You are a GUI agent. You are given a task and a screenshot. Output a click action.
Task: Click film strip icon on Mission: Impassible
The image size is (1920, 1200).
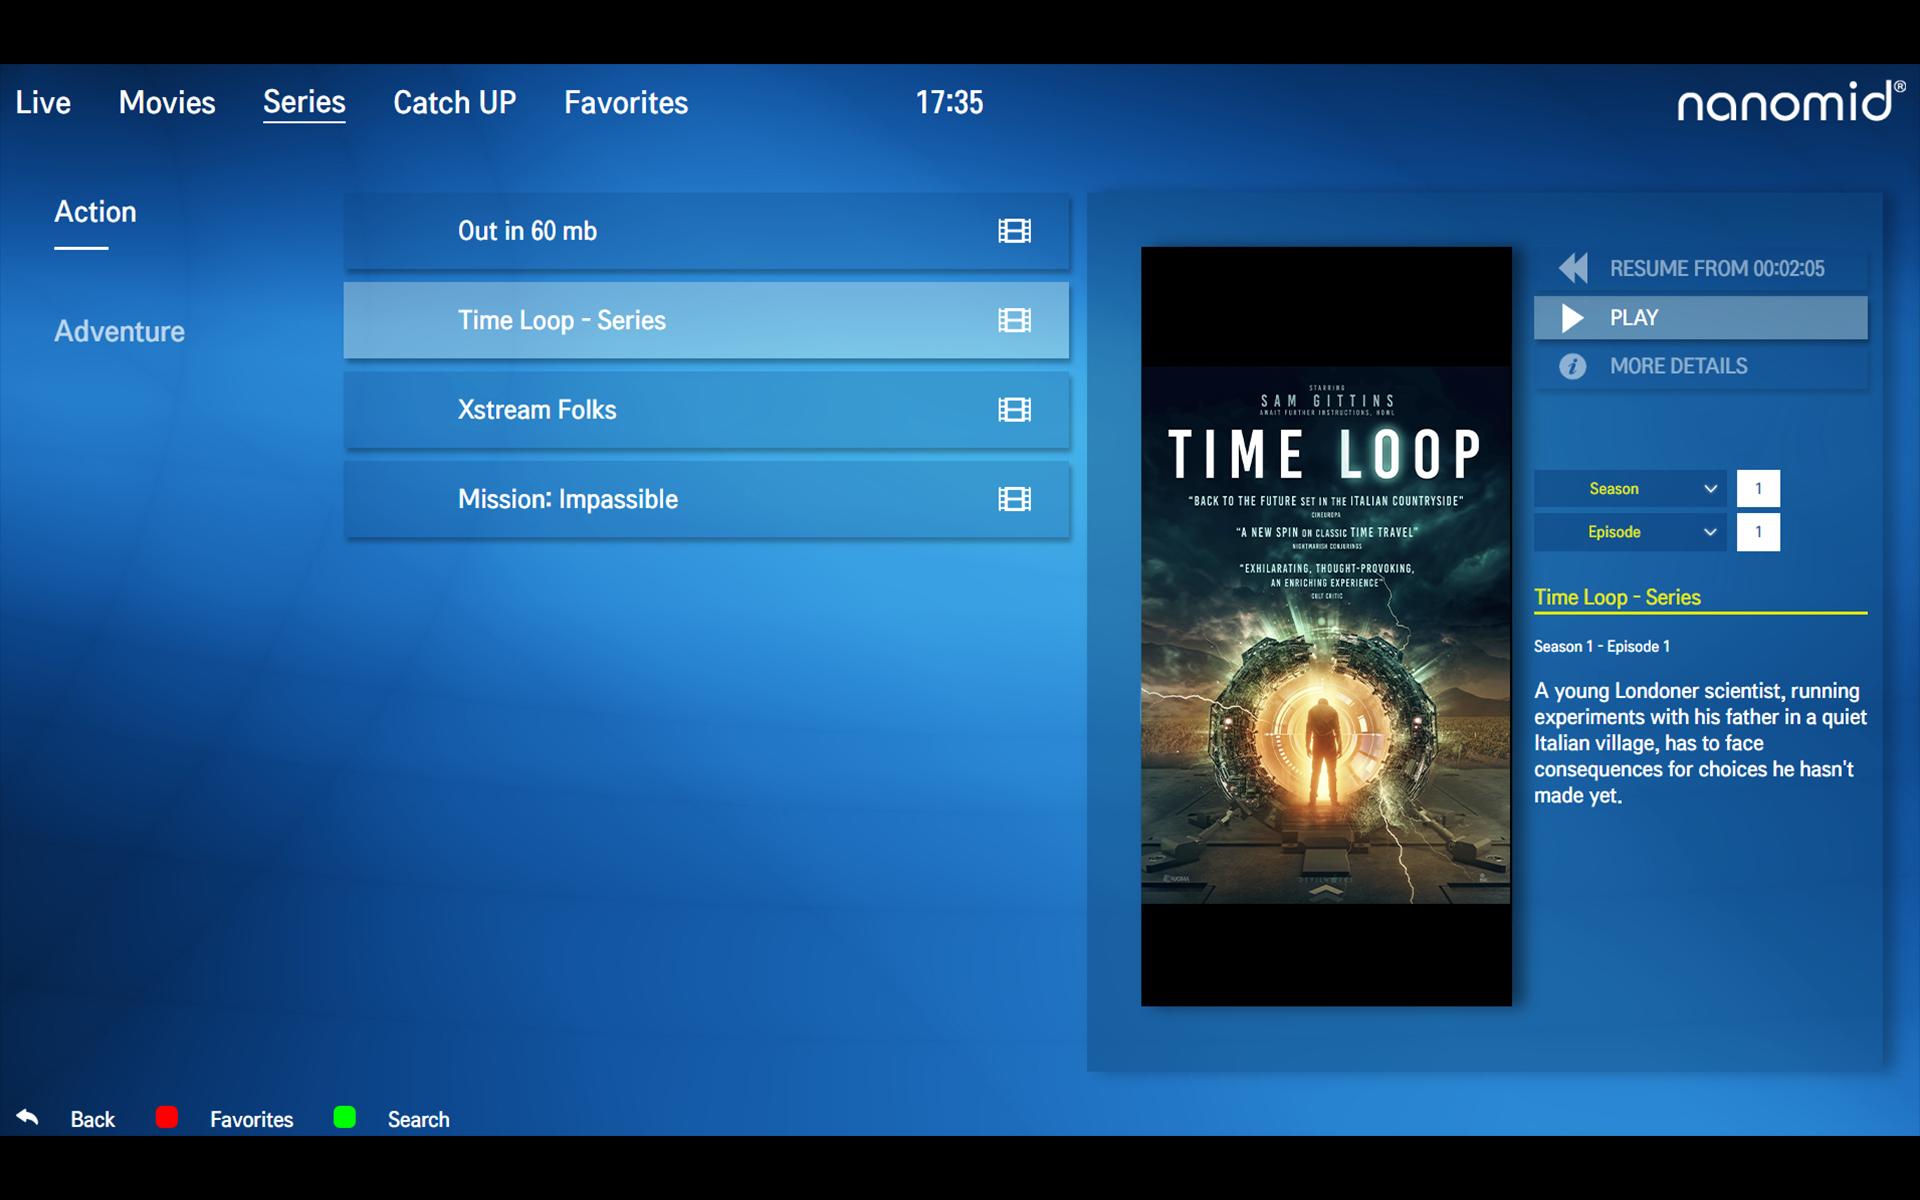[1014, 499]
